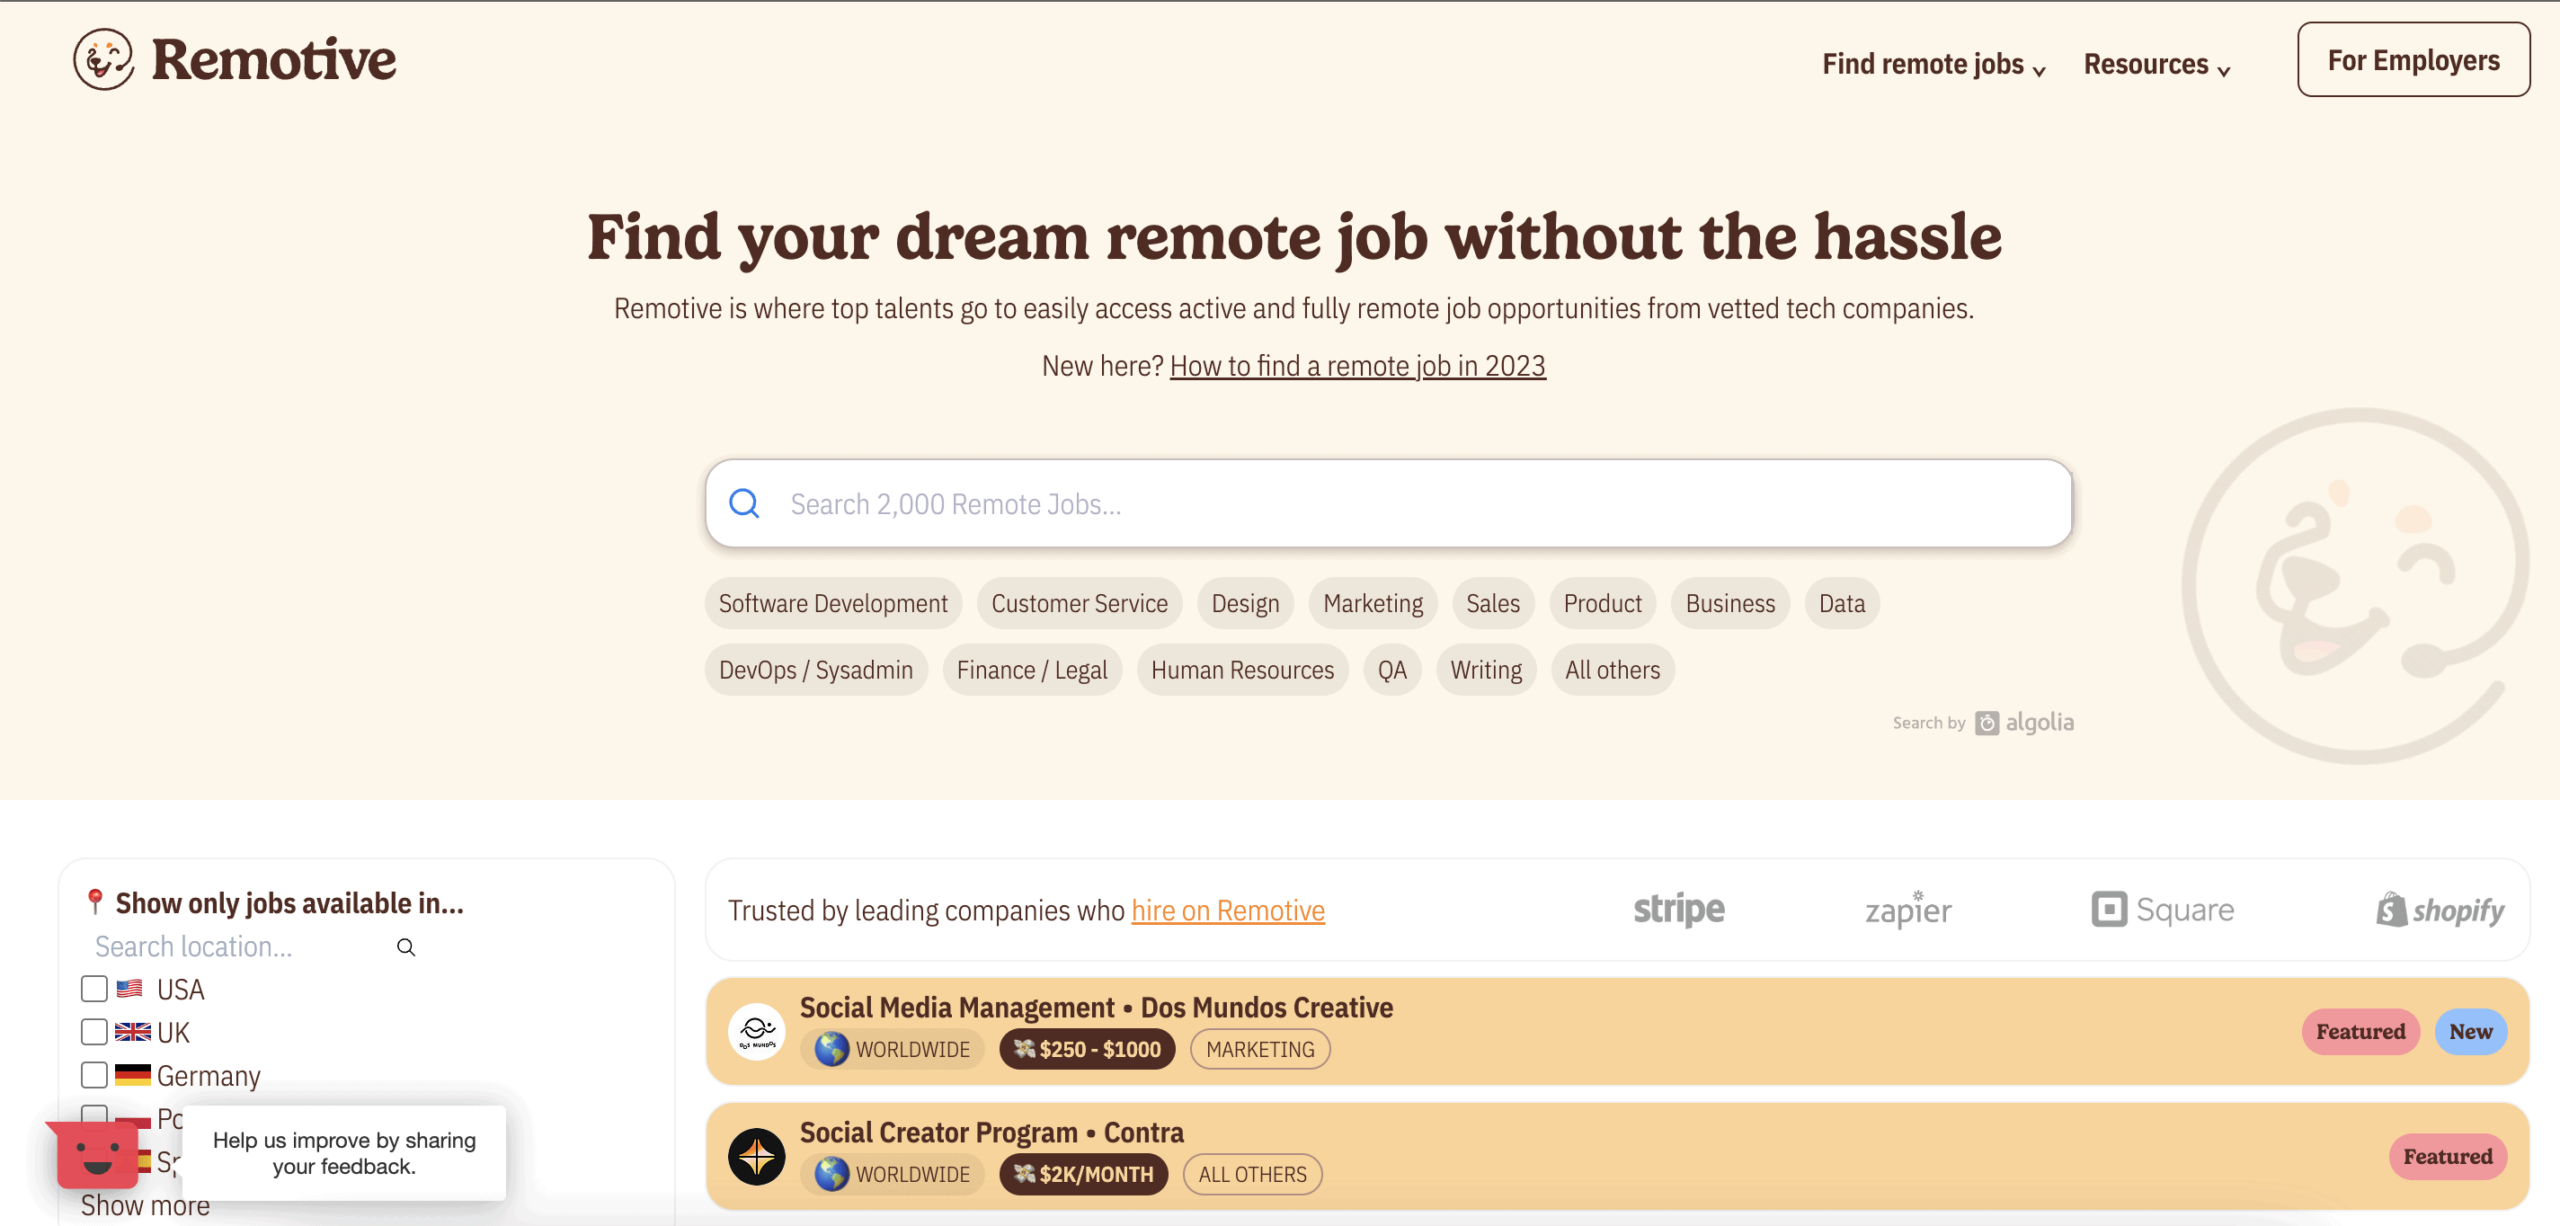2560x1226 pixels.
Task: Select the Writing category chip
Action: [x=1486, y=669]
